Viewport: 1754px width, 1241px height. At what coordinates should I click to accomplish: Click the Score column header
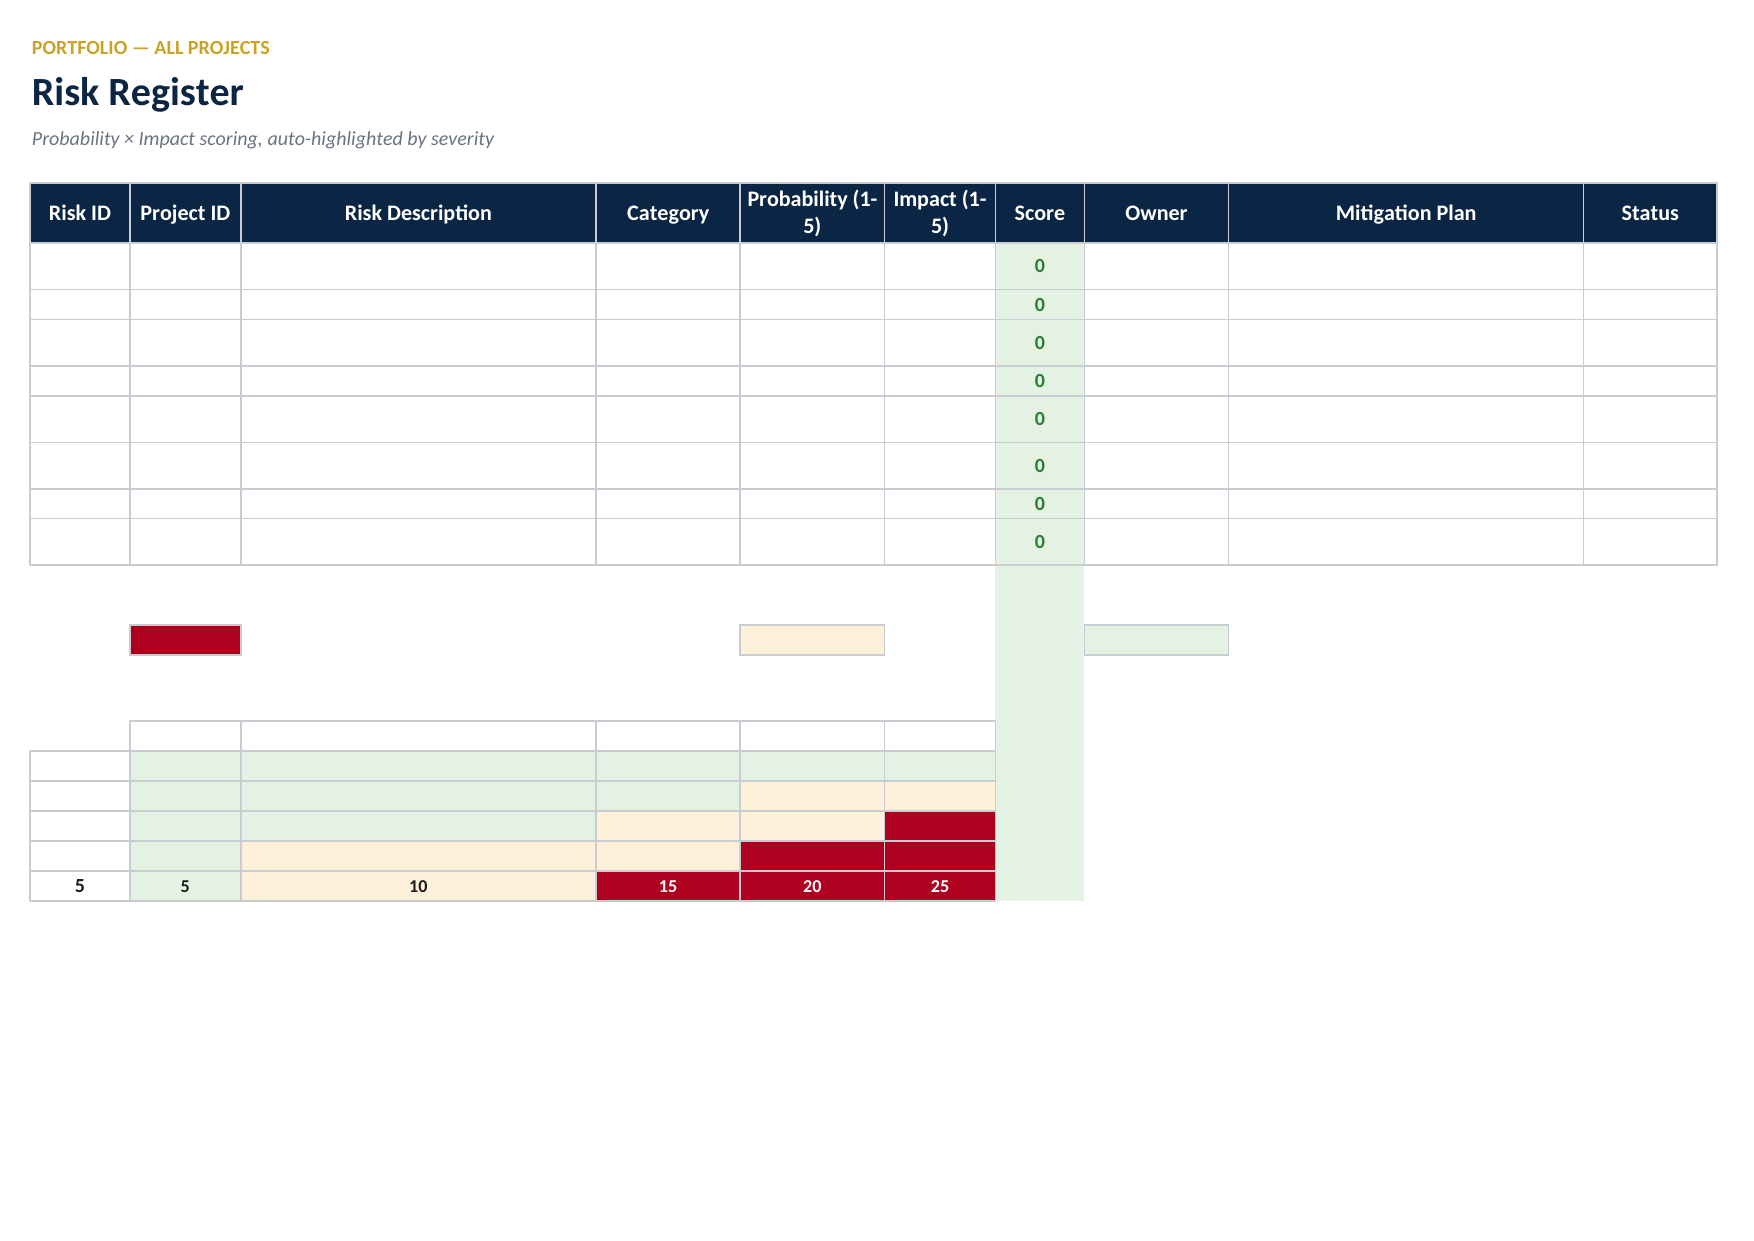[1040, 213]
